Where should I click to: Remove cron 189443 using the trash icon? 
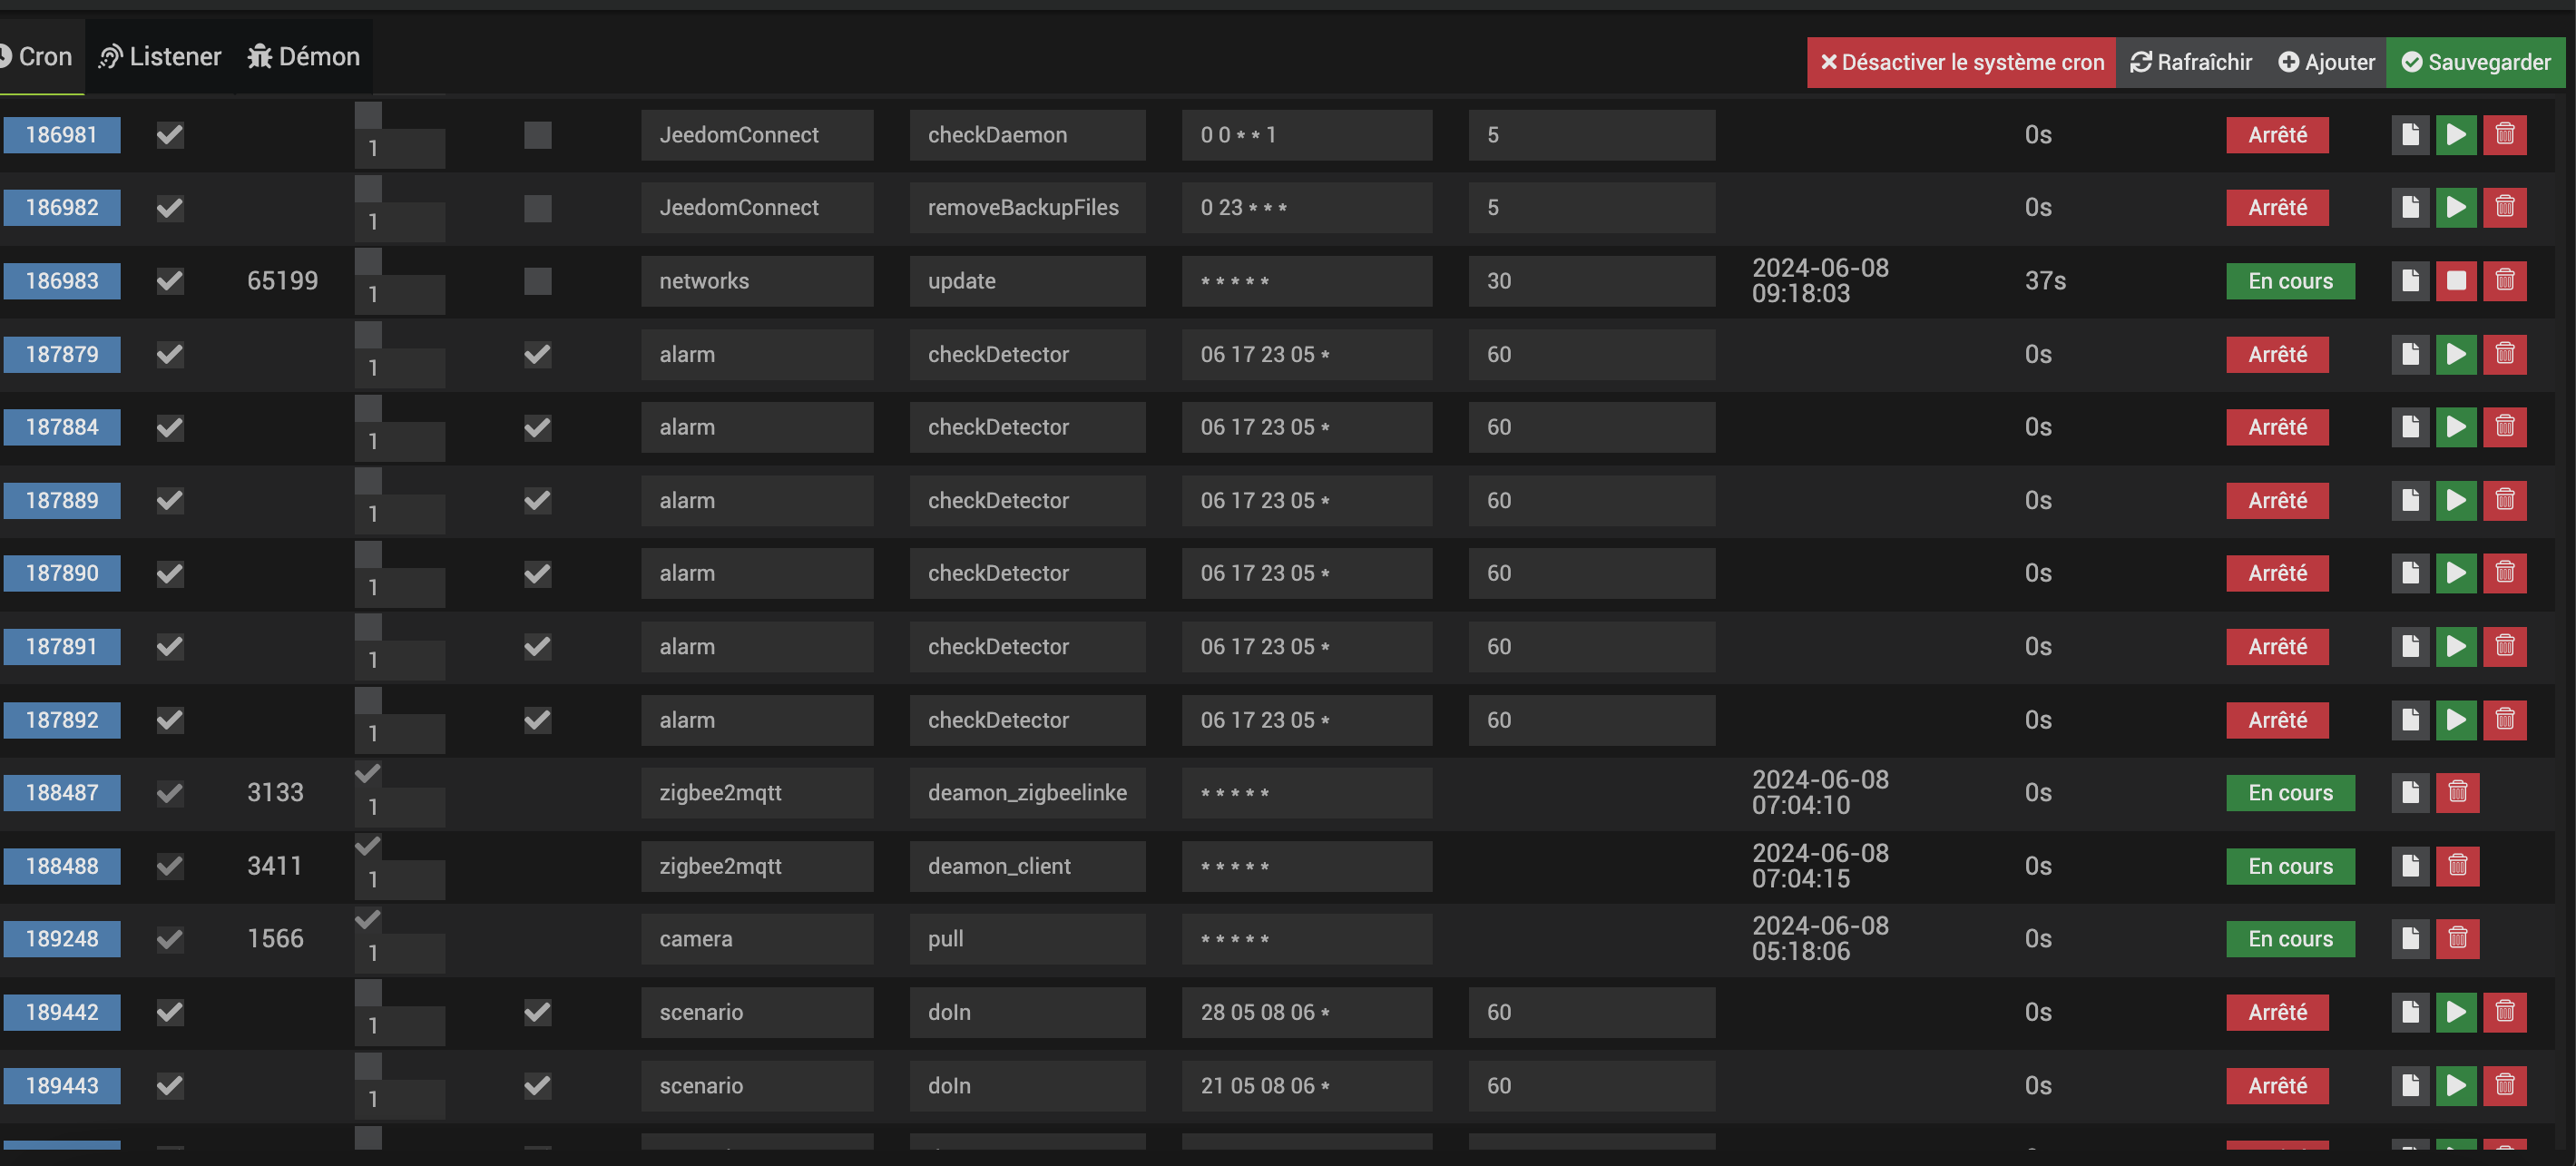2504,1085
